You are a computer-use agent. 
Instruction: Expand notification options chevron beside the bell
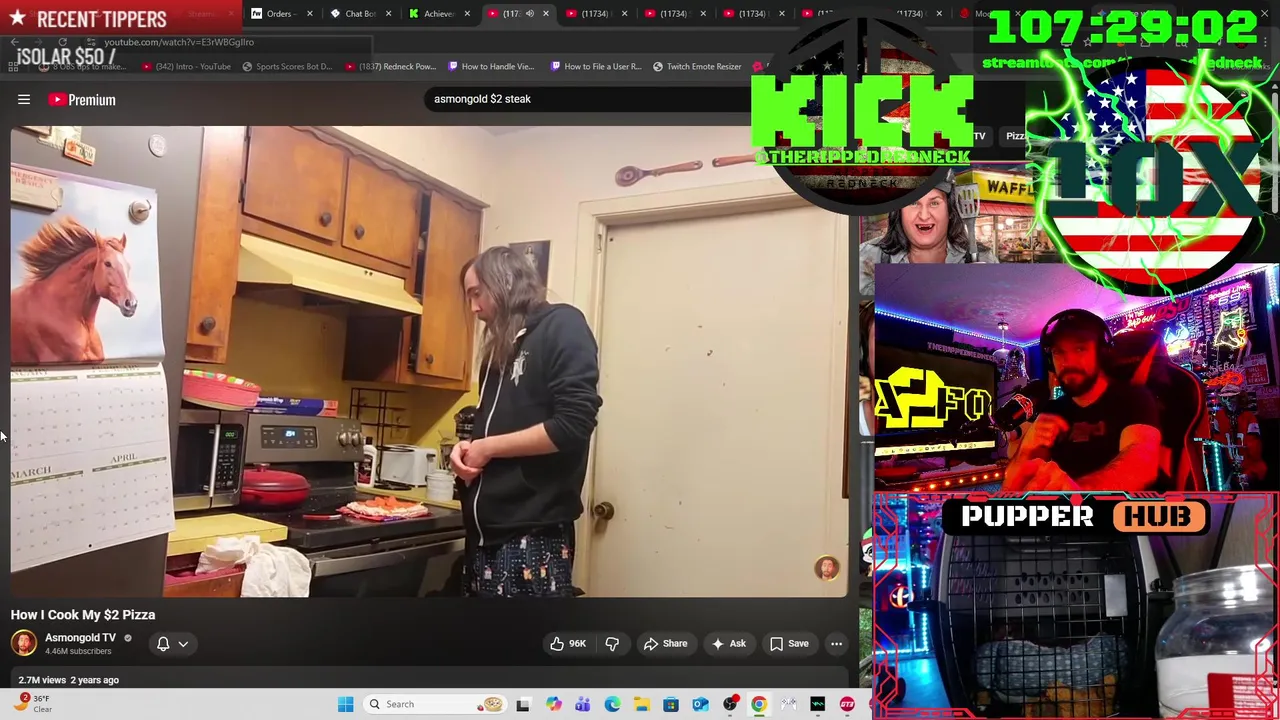click(x=183, y=644)
